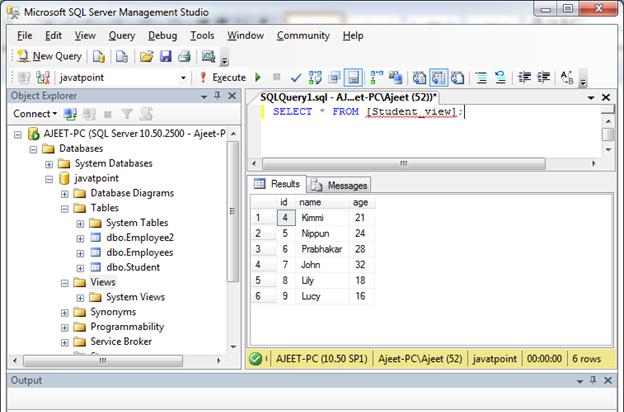624x412 pixels.
Task: Click inside the SELECT query editor line
Action: click(368, 112)
